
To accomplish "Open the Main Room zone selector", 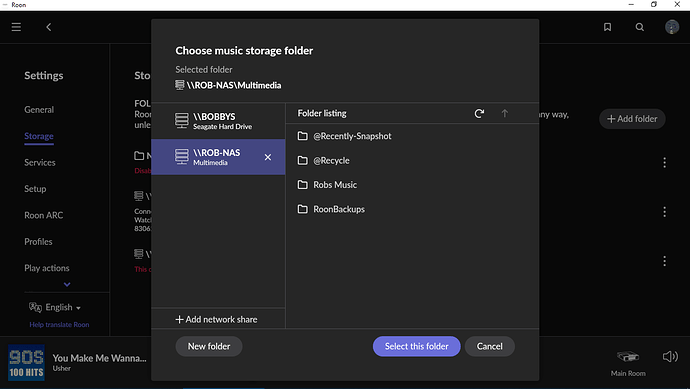I will click(x=628, y=363).
